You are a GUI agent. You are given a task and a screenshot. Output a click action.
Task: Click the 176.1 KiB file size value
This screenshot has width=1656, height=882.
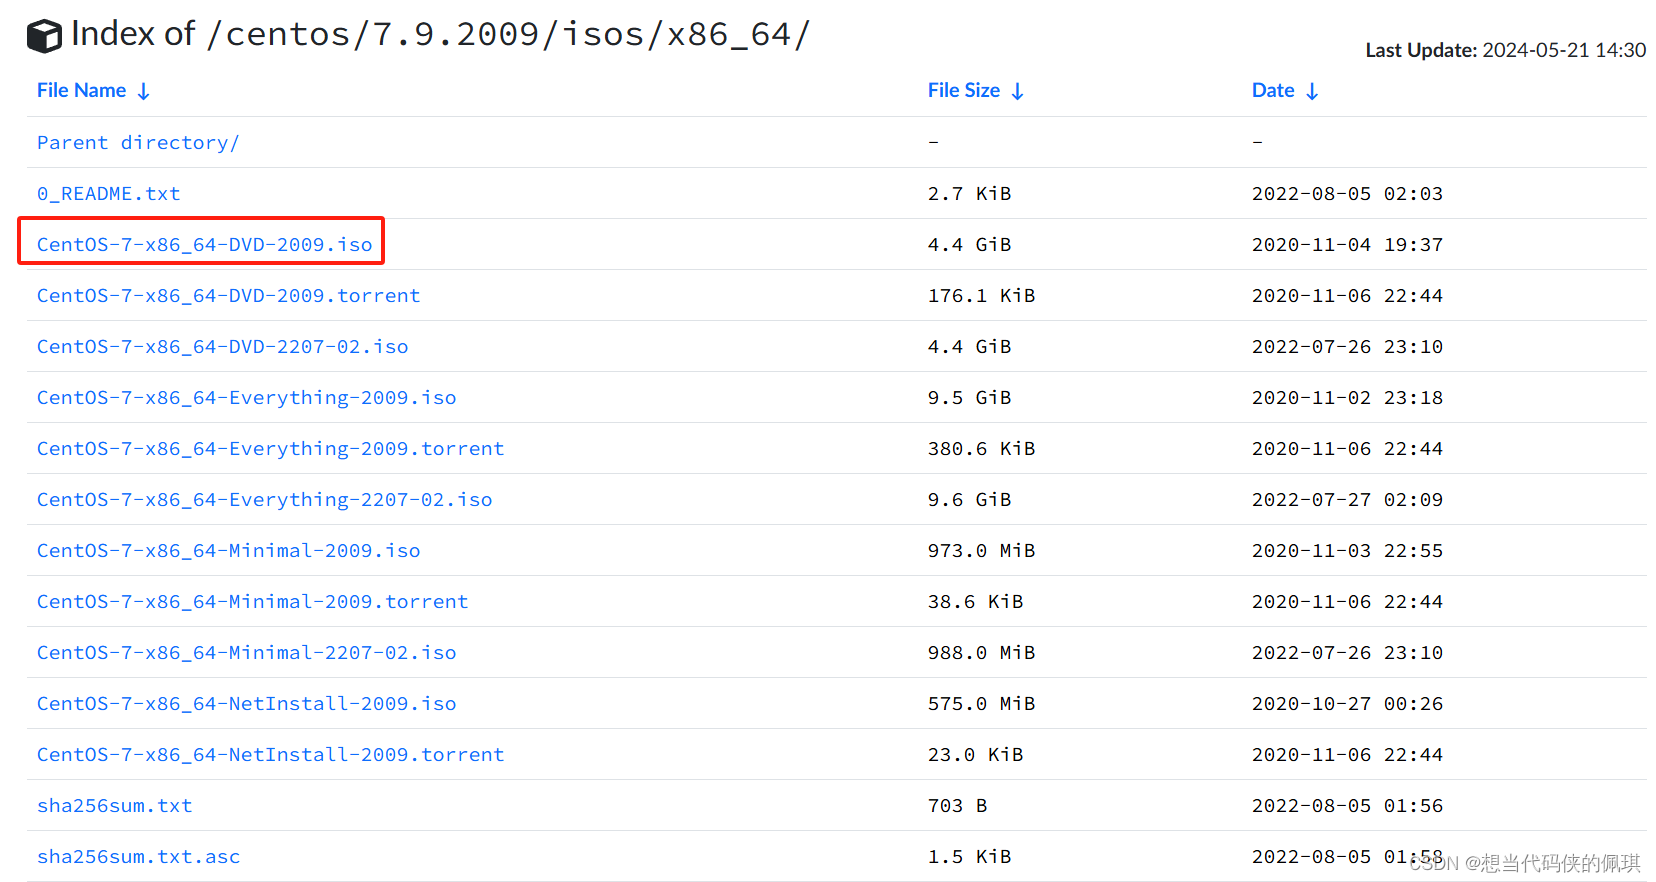[981, 296]
